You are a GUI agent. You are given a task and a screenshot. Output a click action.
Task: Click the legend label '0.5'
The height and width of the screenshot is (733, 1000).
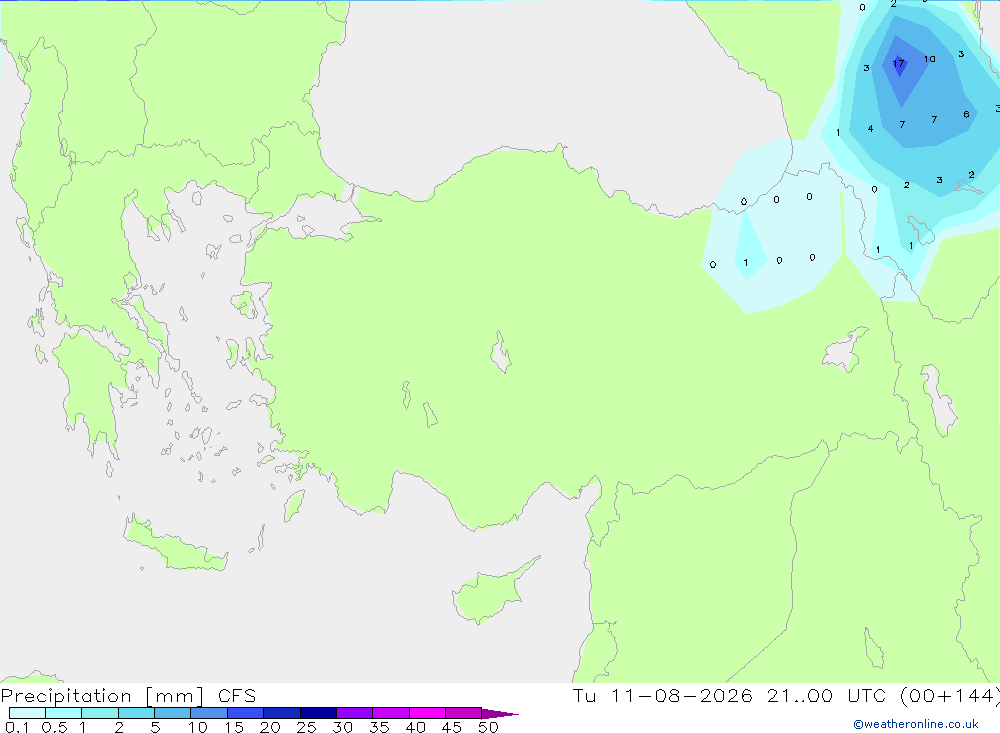(54, 727)
